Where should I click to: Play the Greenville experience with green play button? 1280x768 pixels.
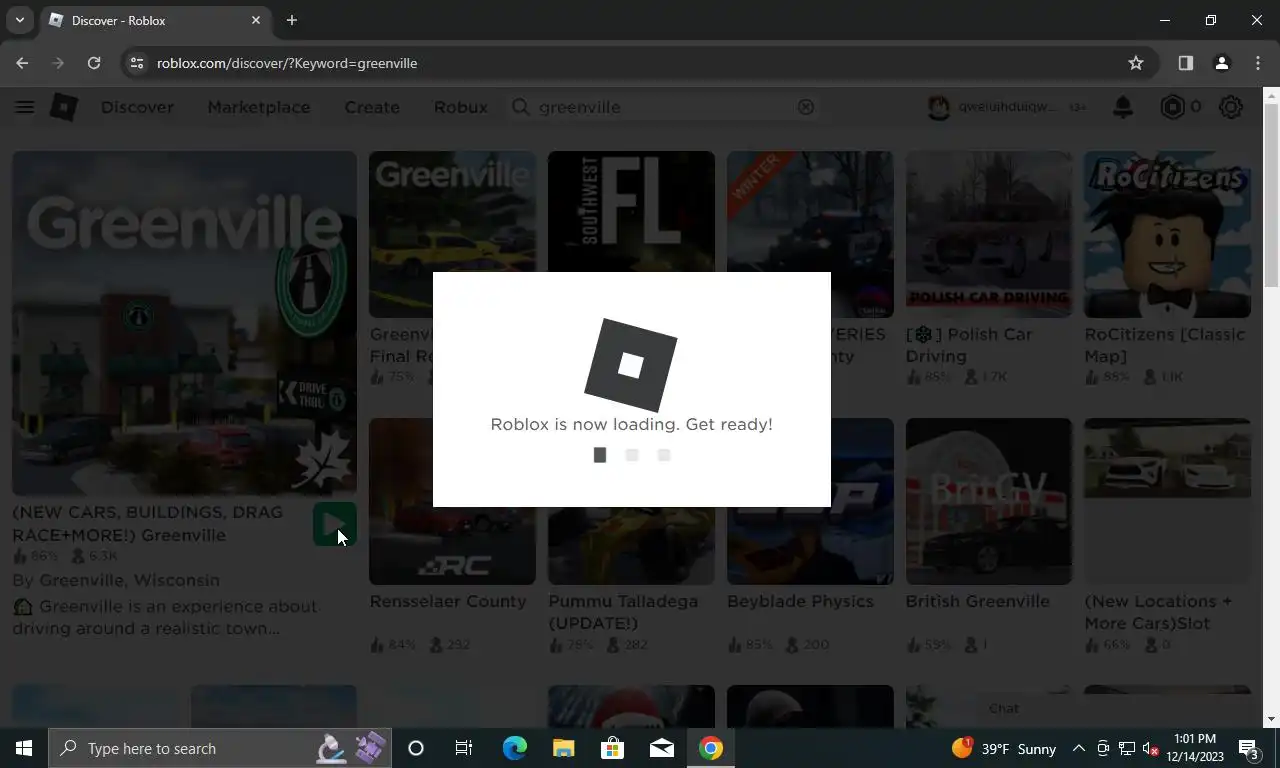[334, 524]
